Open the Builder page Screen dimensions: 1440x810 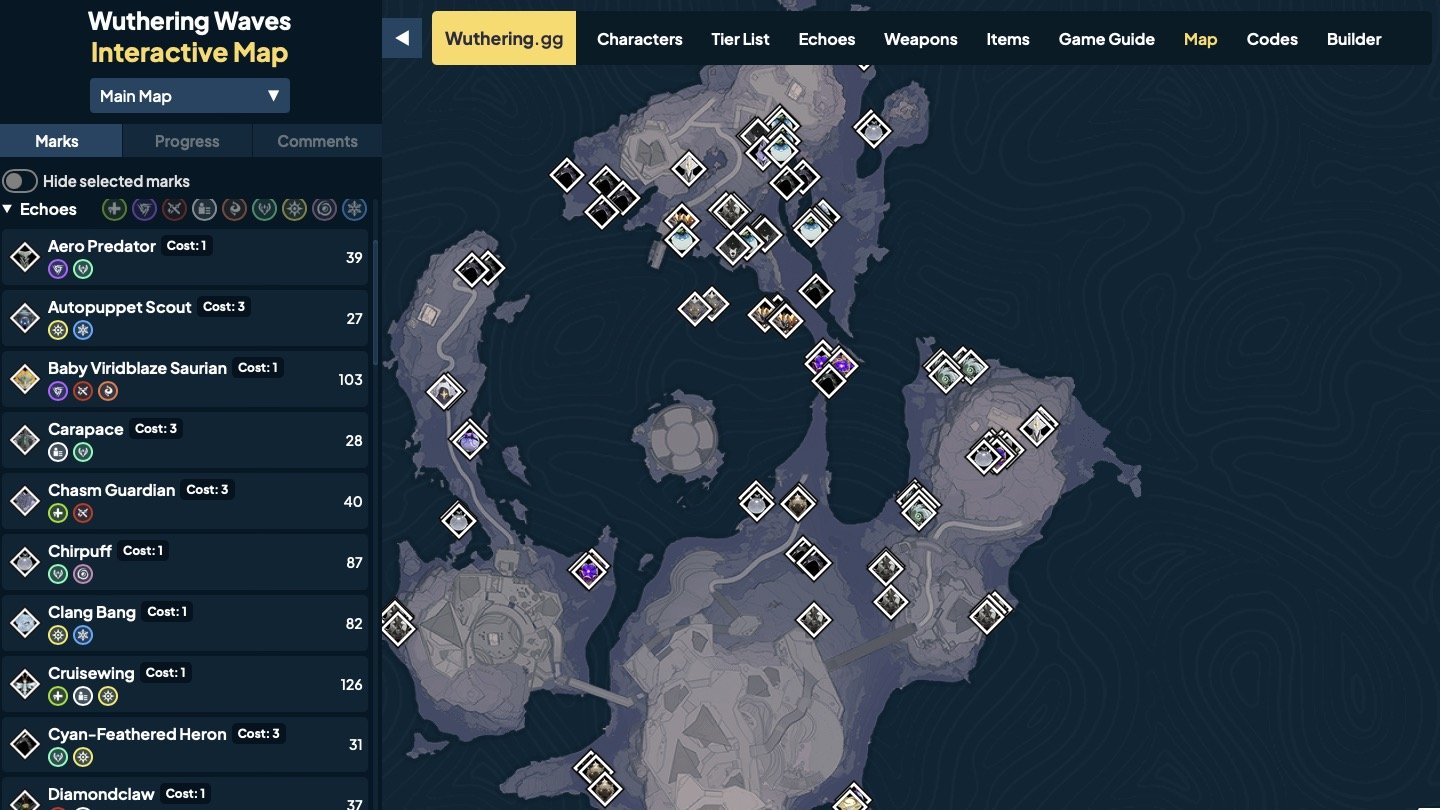tap(1354, 39)
